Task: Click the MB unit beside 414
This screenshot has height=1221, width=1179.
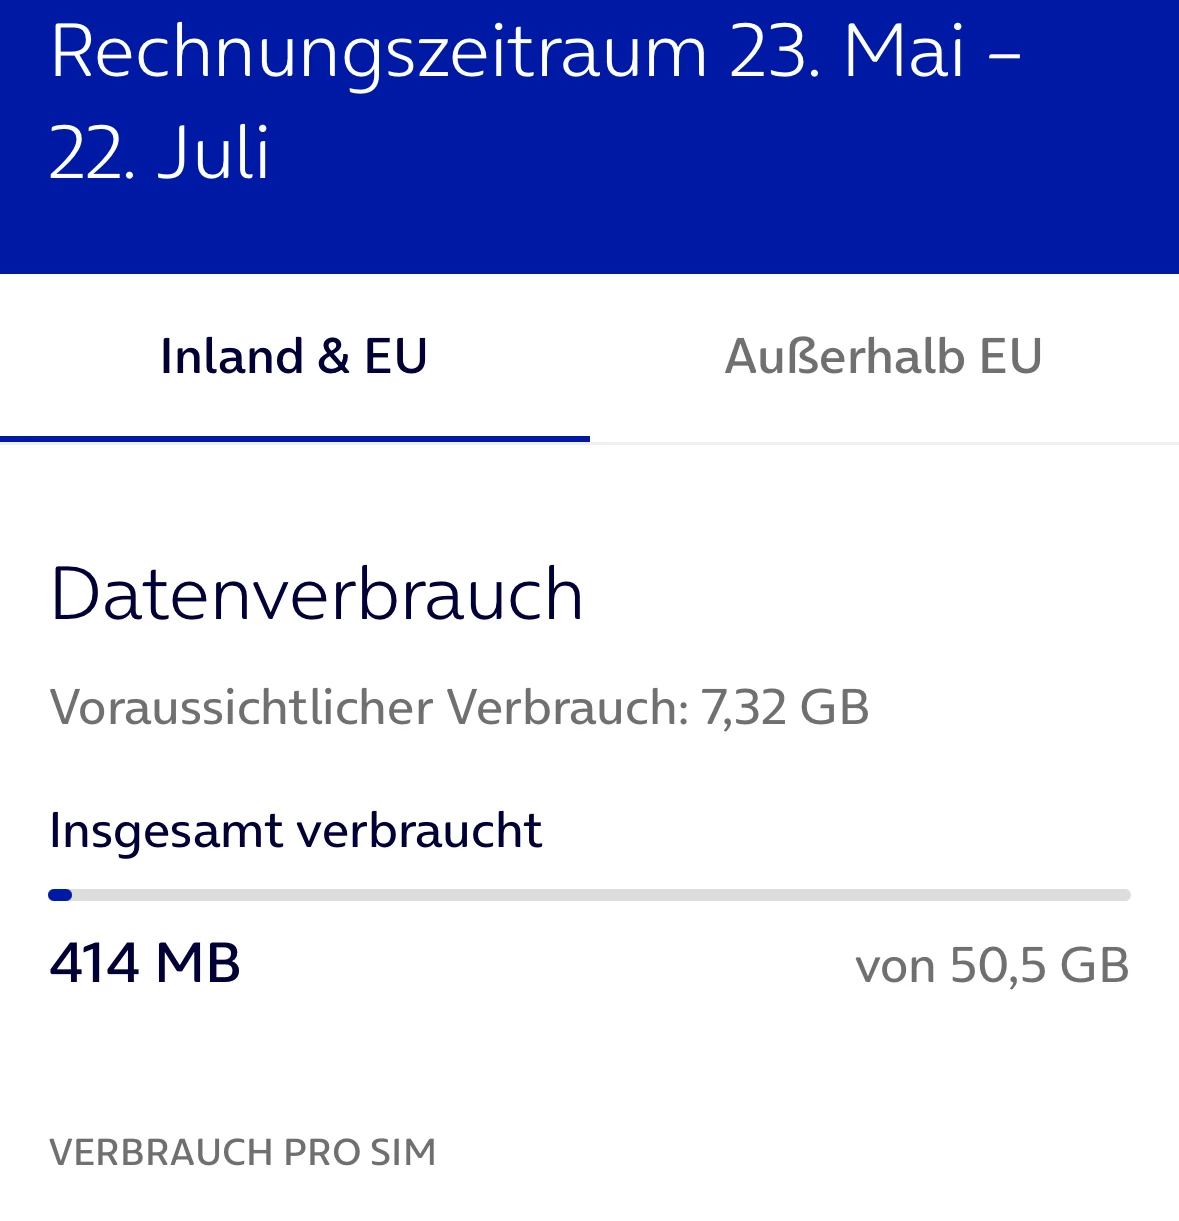Action: 198,963
